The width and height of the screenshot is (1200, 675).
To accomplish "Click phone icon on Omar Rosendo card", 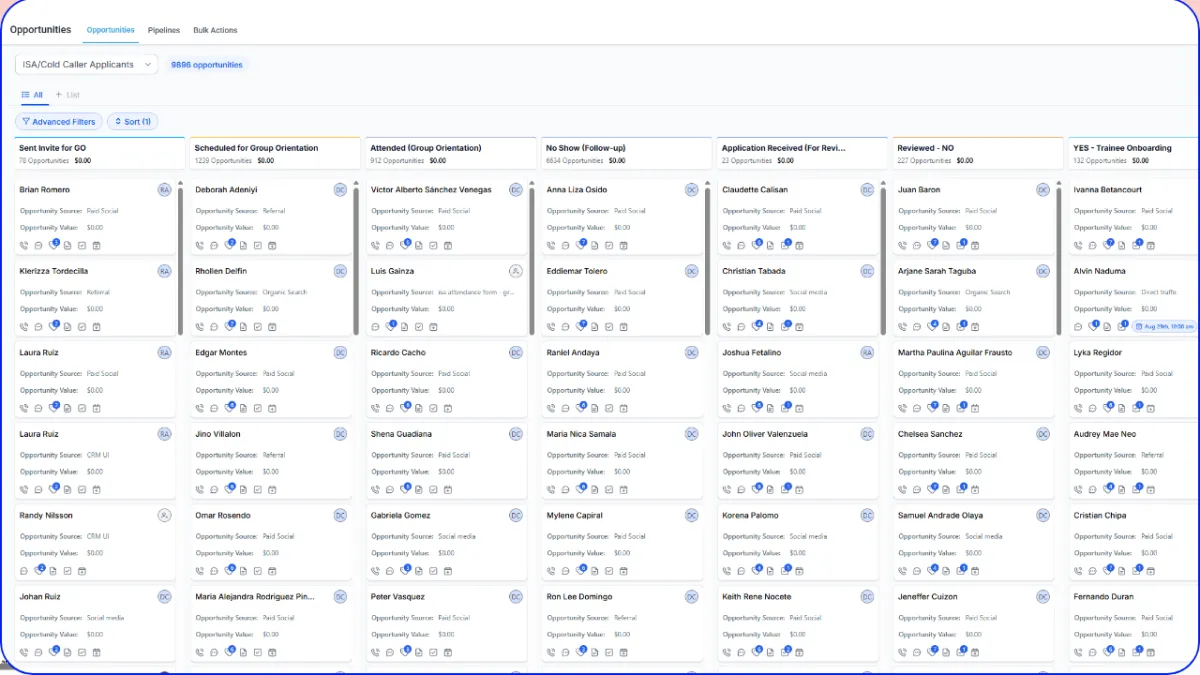I will pos(200,571).
